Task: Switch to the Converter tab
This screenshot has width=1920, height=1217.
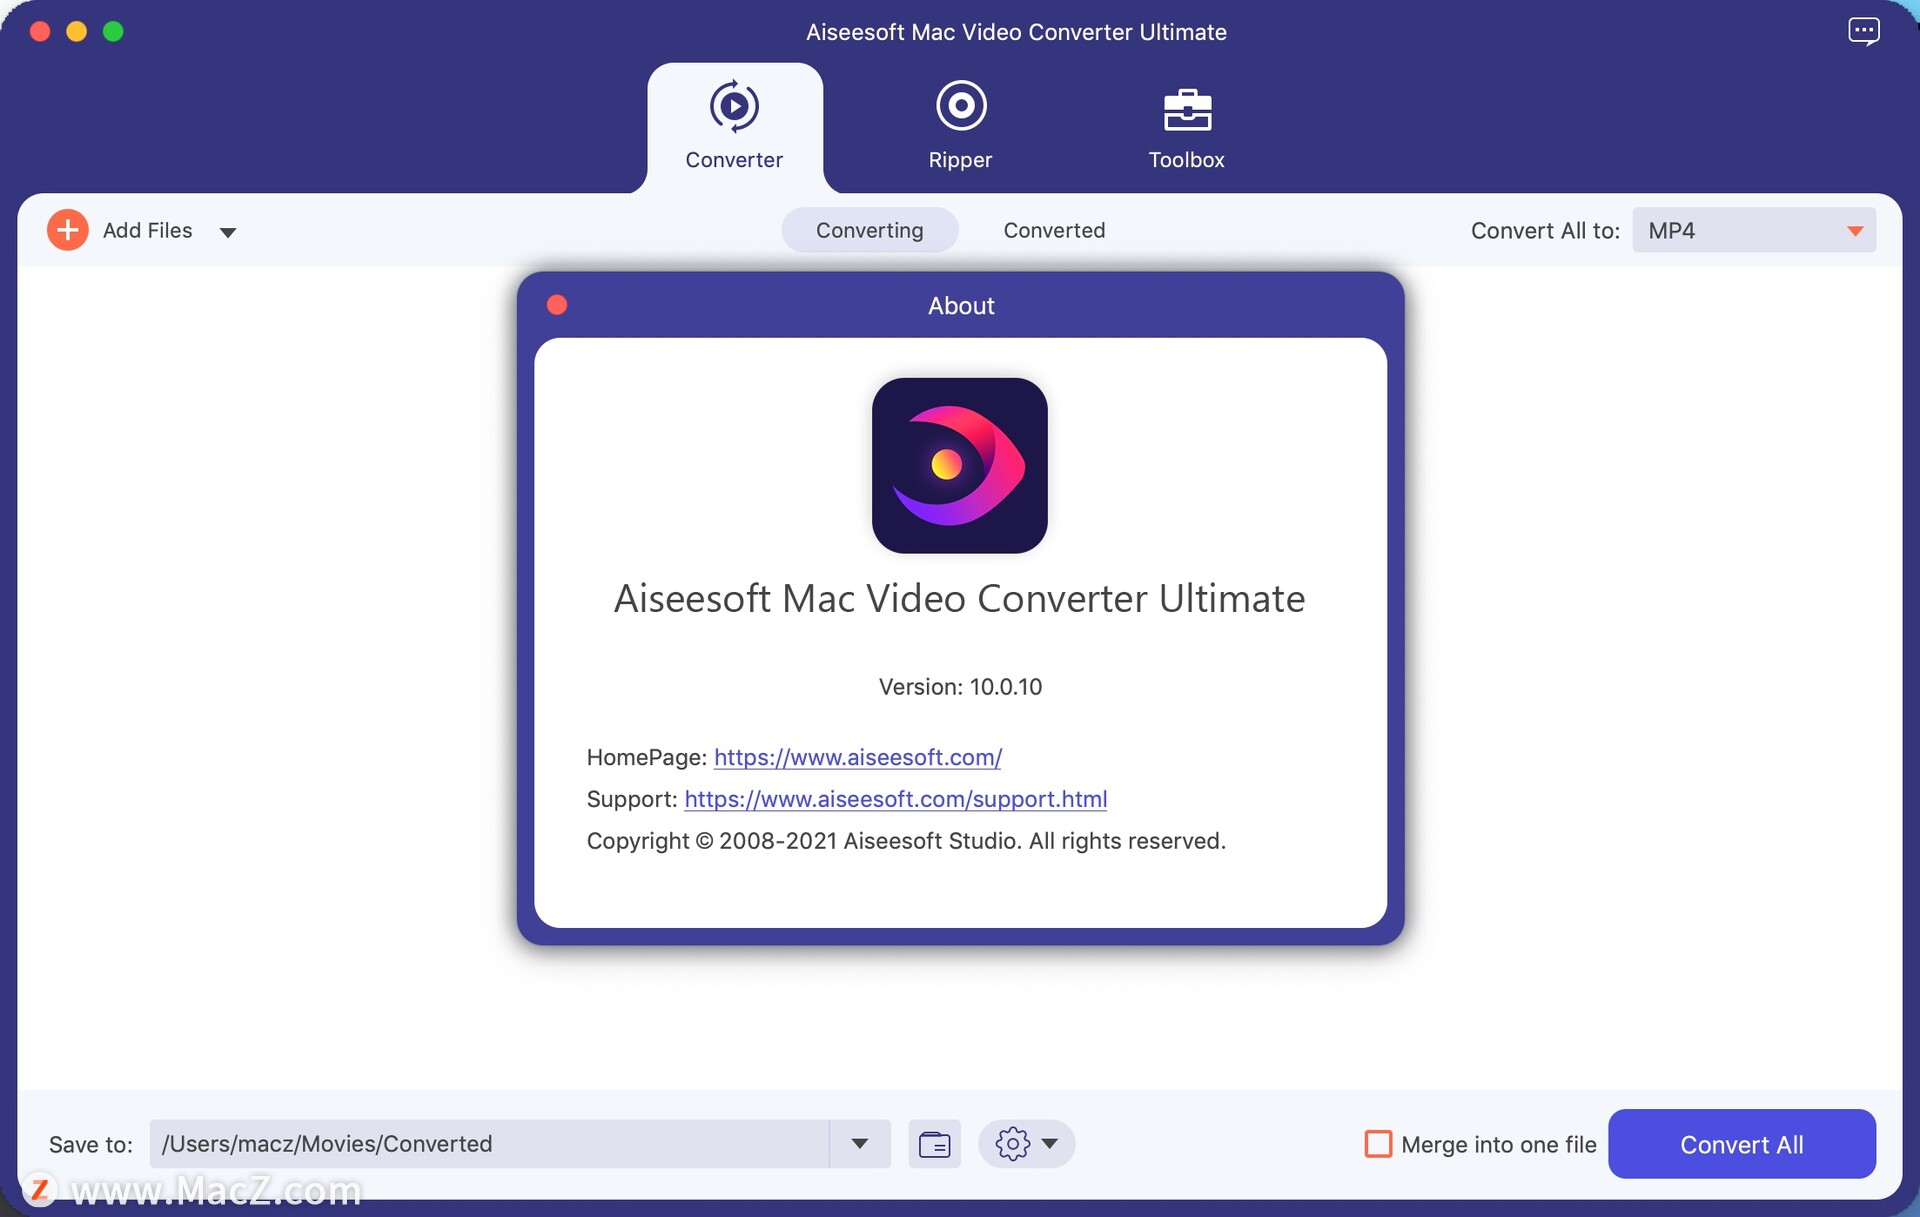Action: pos(735,127)
